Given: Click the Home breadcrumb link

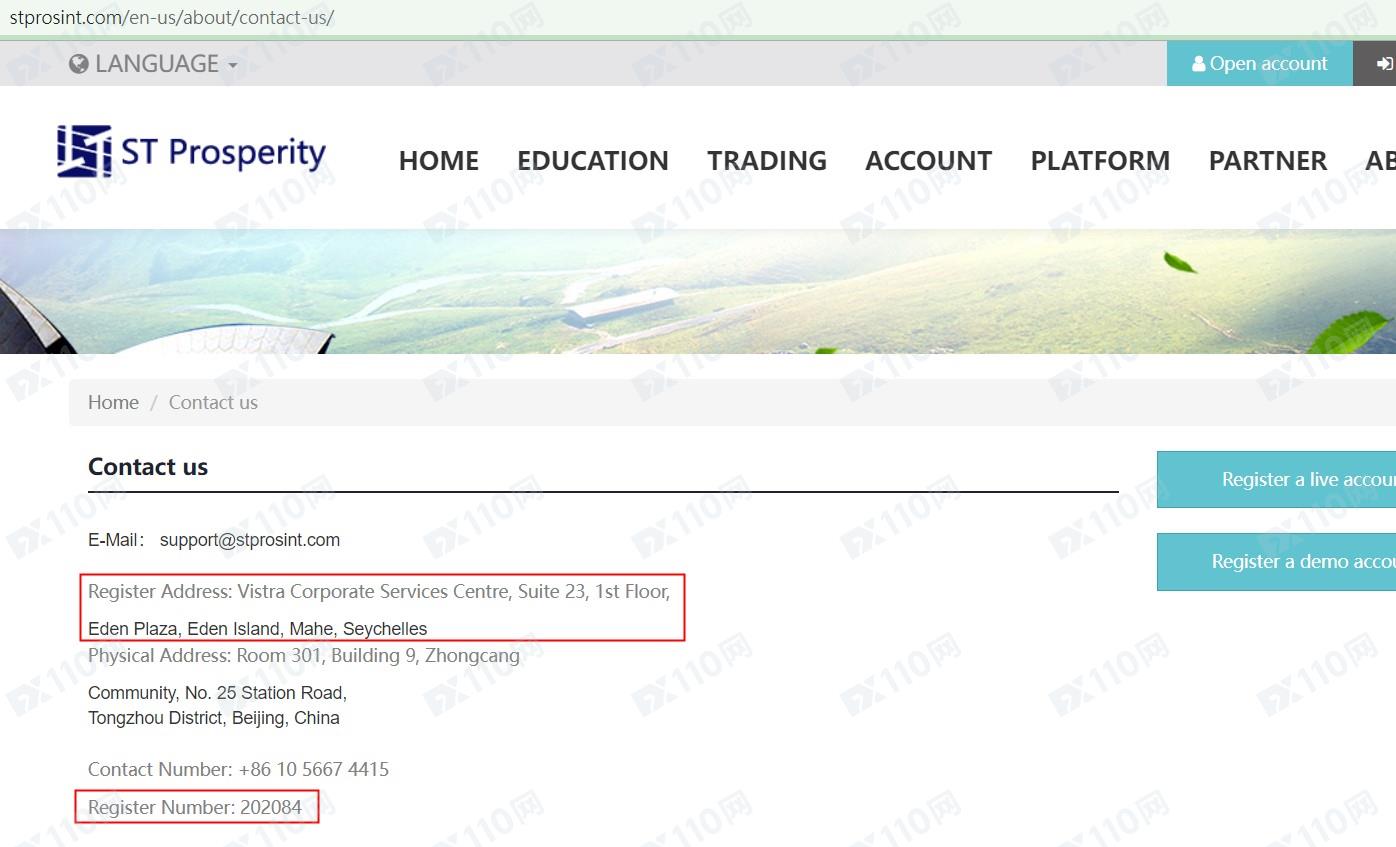Looking at the screenshot, I should point(113,403).
